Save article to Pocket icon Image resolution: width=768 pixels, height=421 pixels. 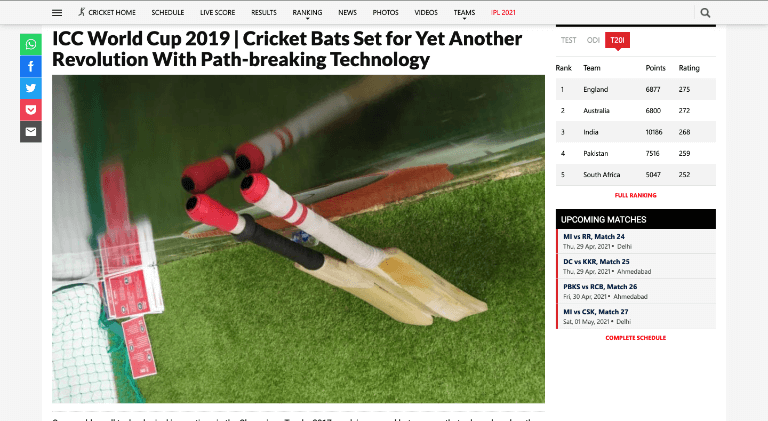pos(31,110)
